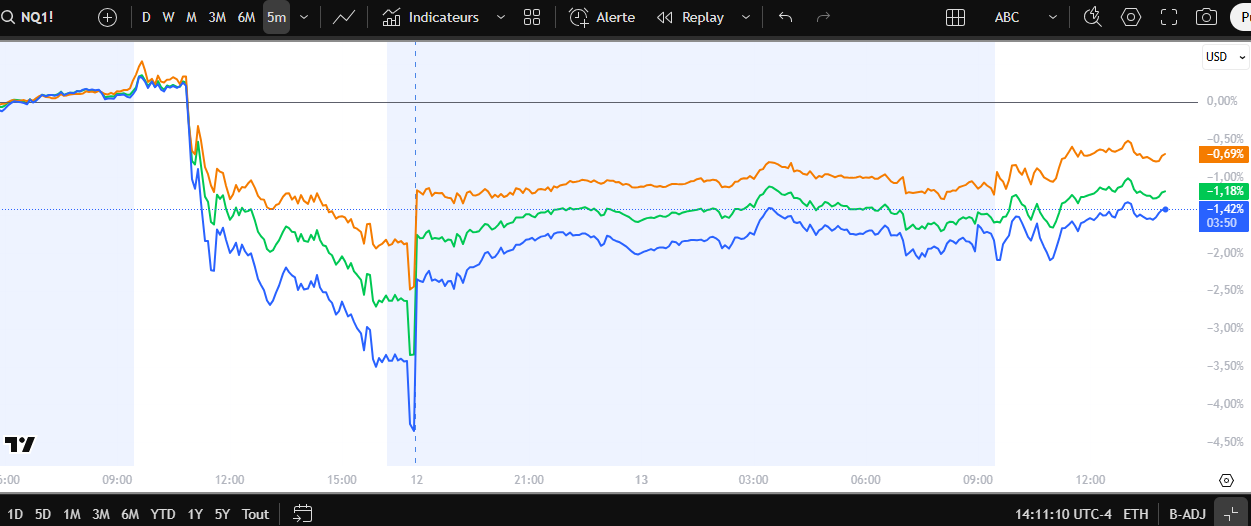The height and width of the screenshot is (526, 1251).
Task: Toggle the ETH session setting
Action: [x=1136, y=514]
